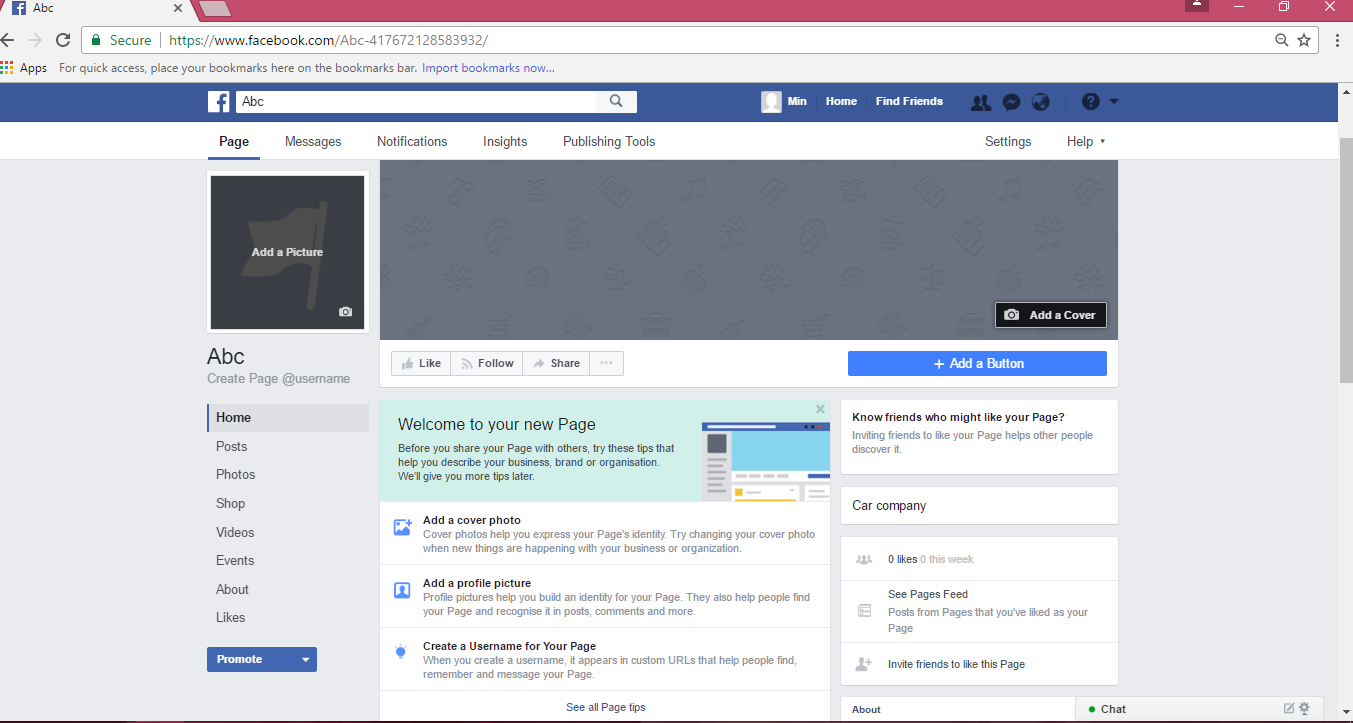
Task: Expand the Help dropdown menu
Action: (1086, 141)
